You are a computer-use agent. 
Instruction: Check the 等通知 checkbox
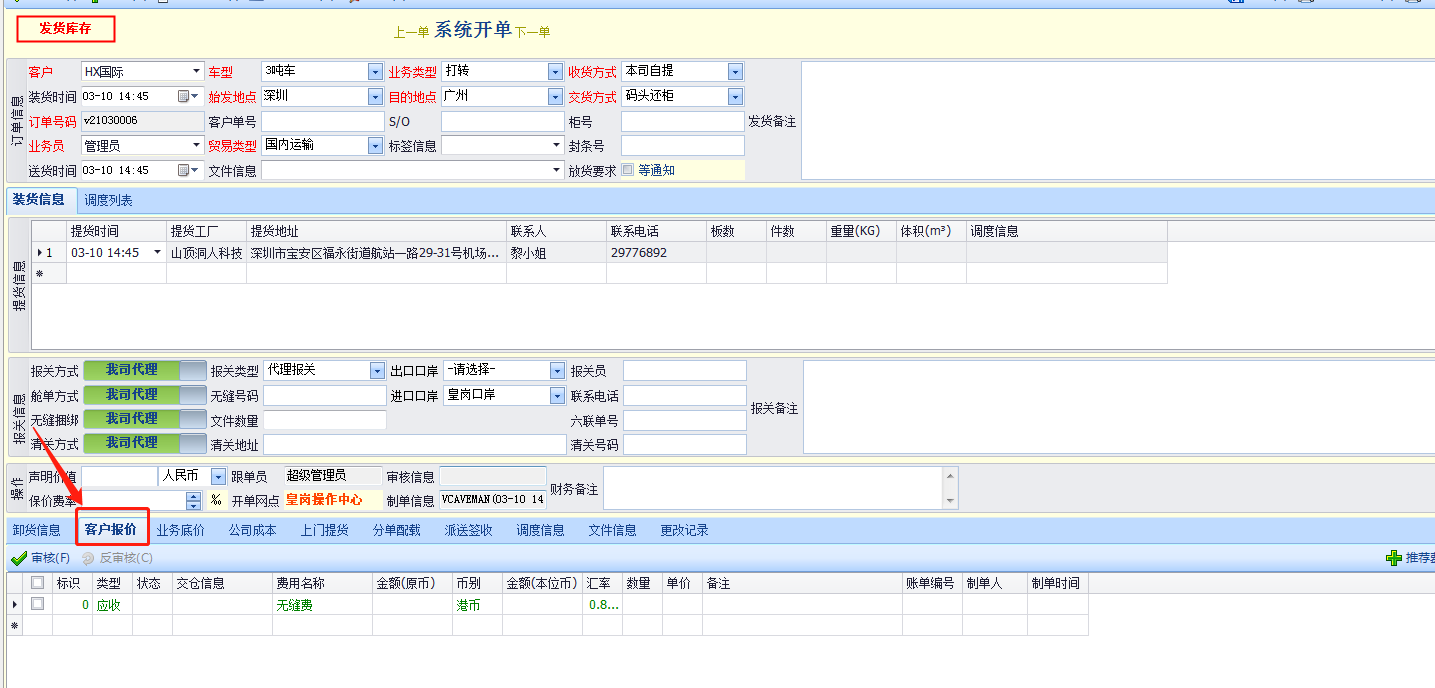[628, 170]
